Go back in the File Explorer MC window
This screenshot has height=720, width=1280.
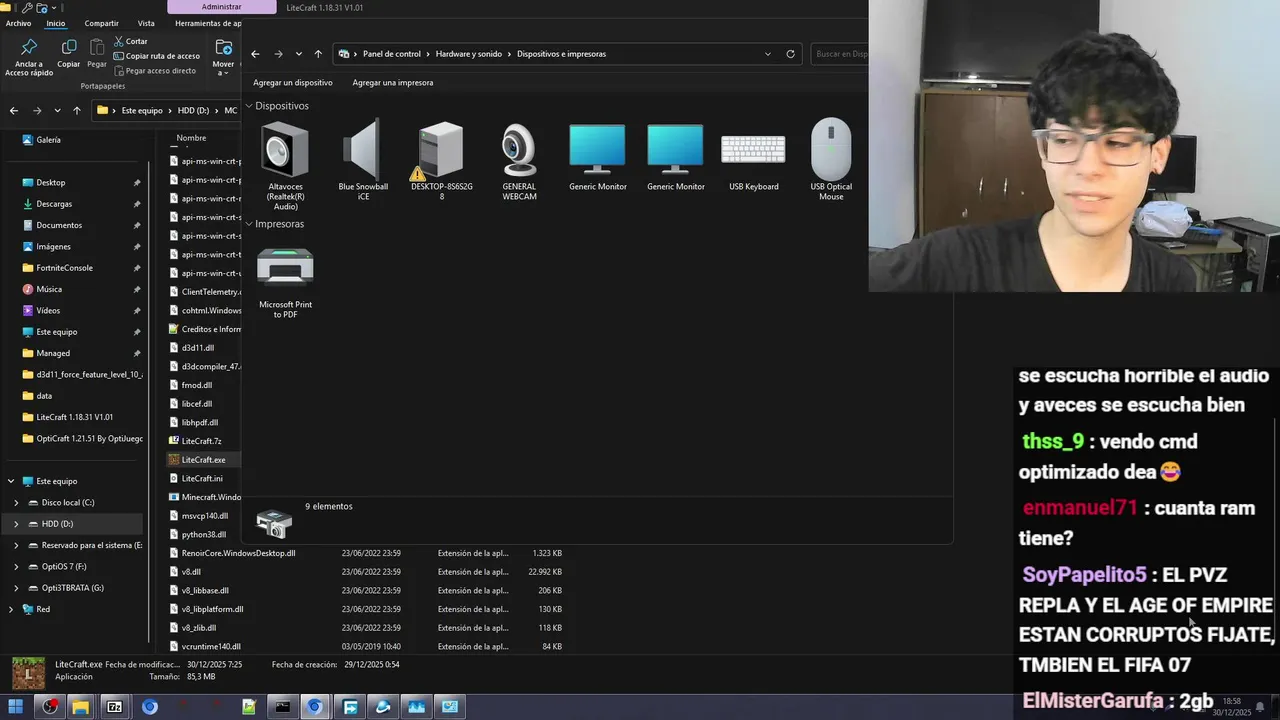(13, 110)
